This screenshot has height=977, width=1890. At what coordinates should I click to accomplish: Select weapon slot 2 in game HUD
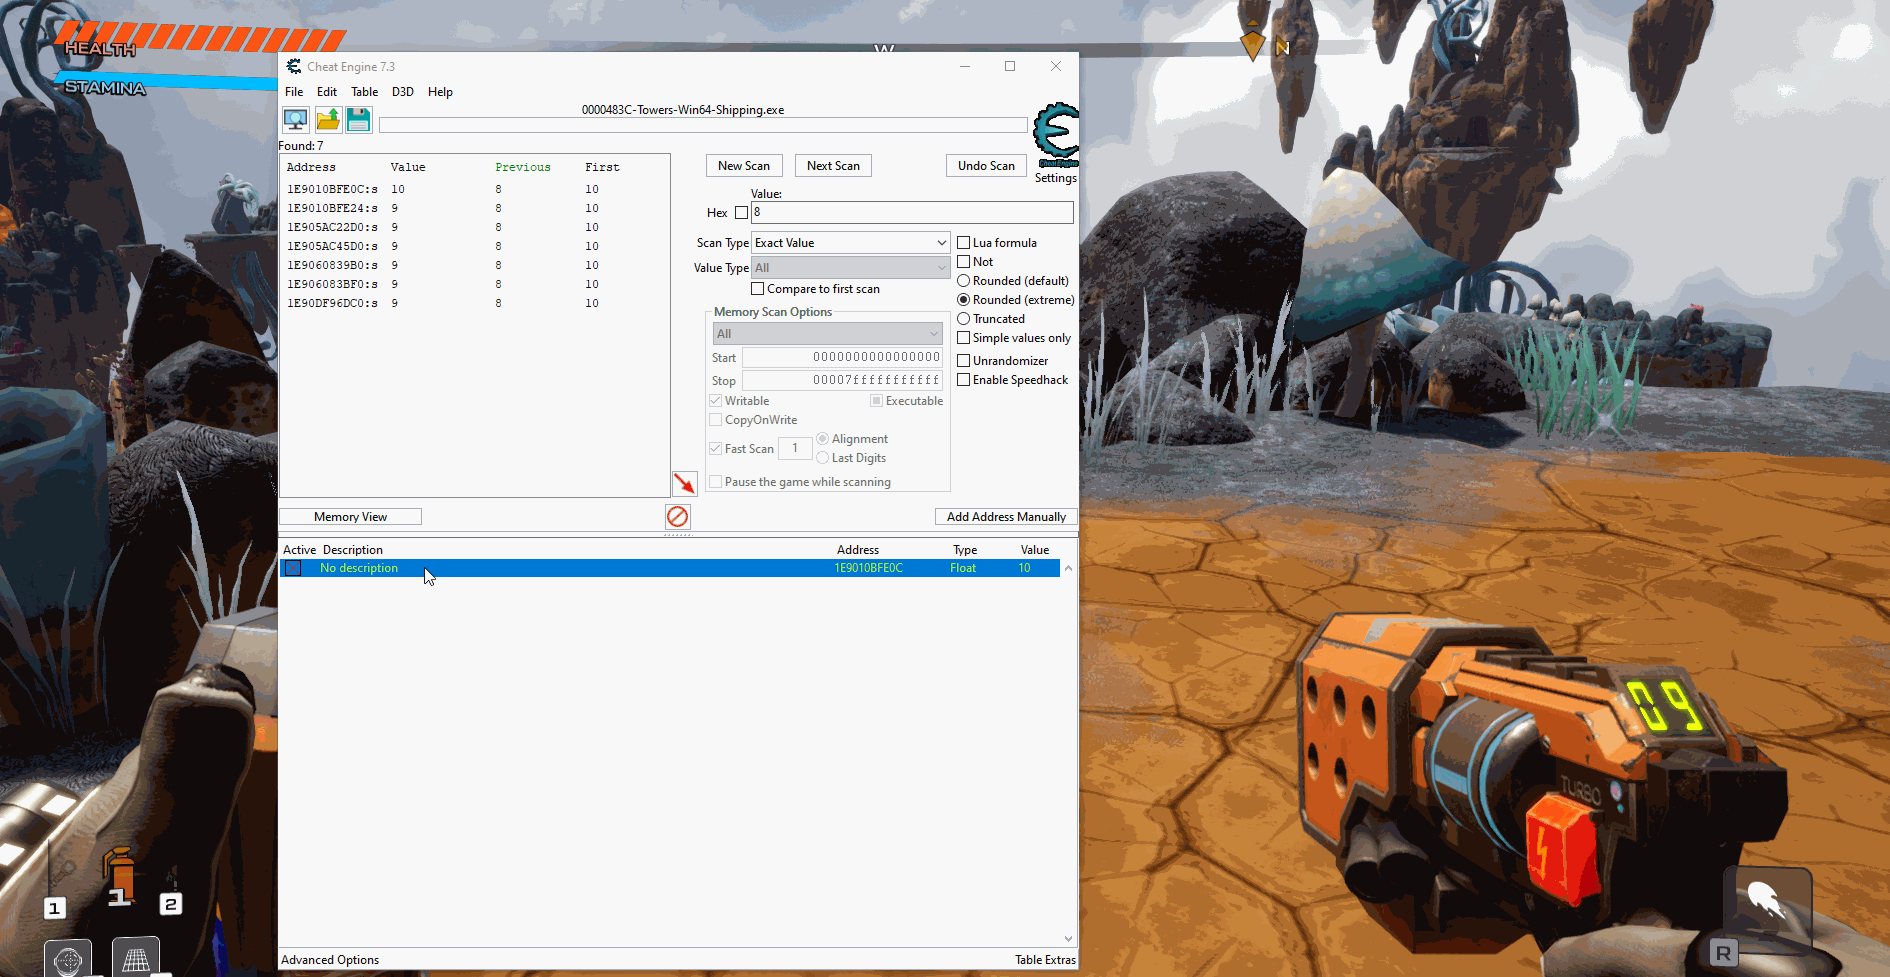click(171, 904)
